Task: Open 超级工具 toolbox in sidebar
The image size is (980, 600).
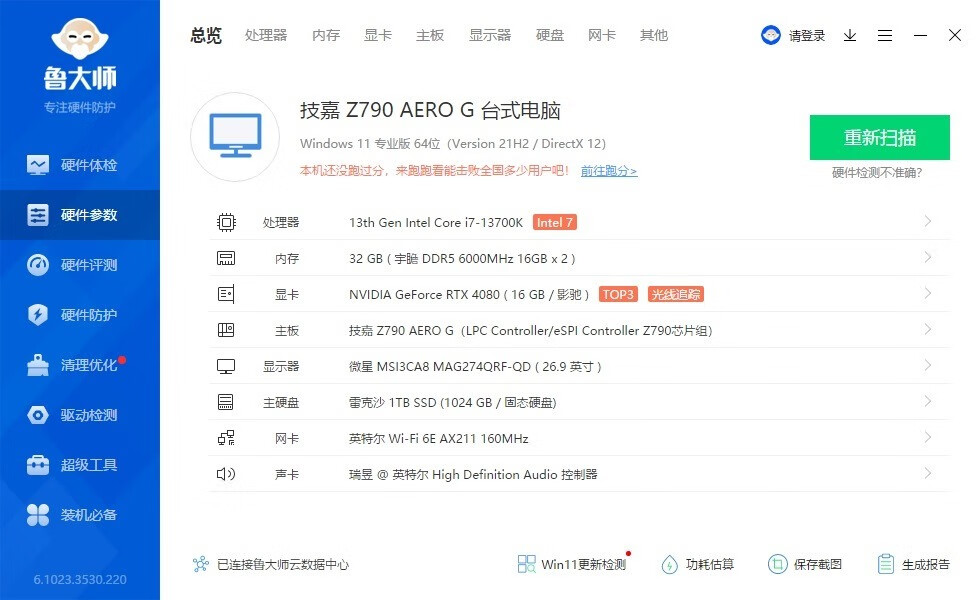Action: [80, 465]
